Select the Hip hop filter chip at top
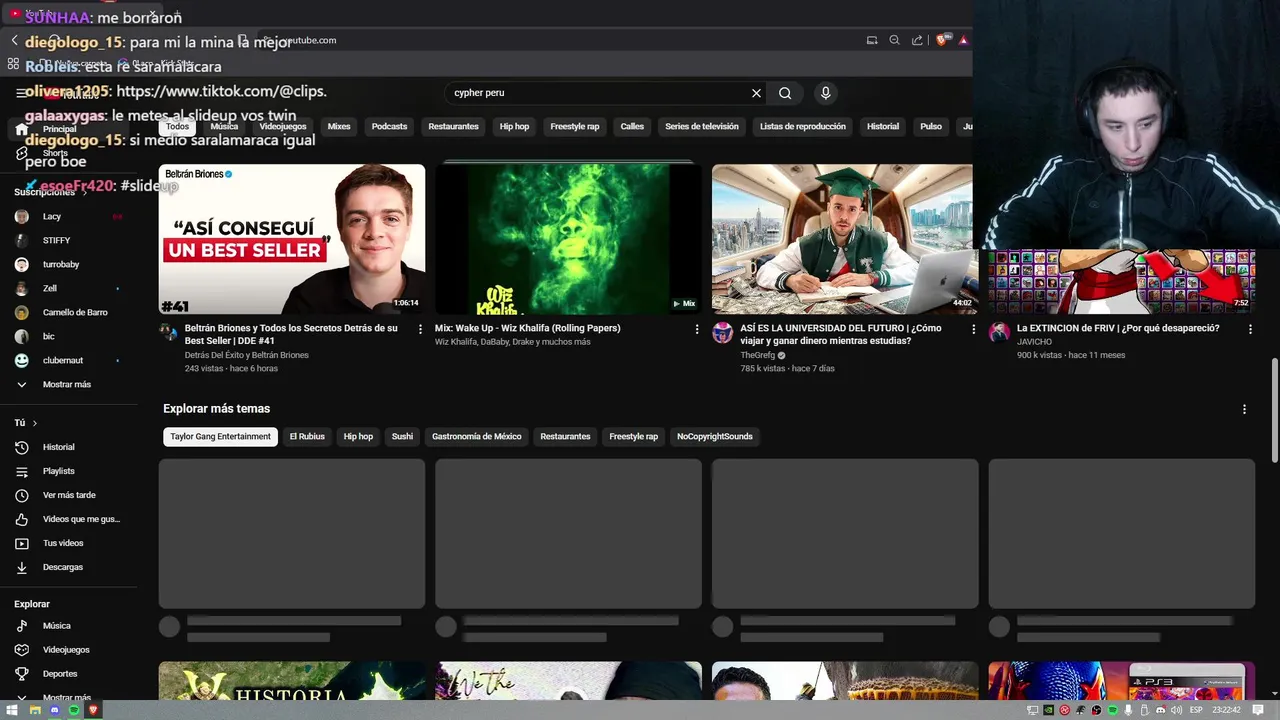The width and height of the screenshot is (1280, 720). [x=514, y=127]
